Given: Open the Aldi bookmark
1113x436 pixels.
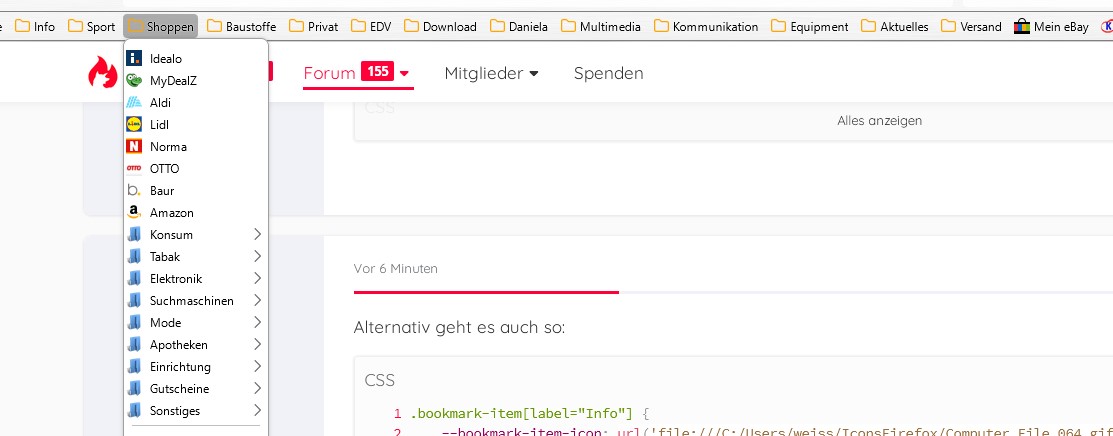Looking at the screenshot, I should coord(160,103).
